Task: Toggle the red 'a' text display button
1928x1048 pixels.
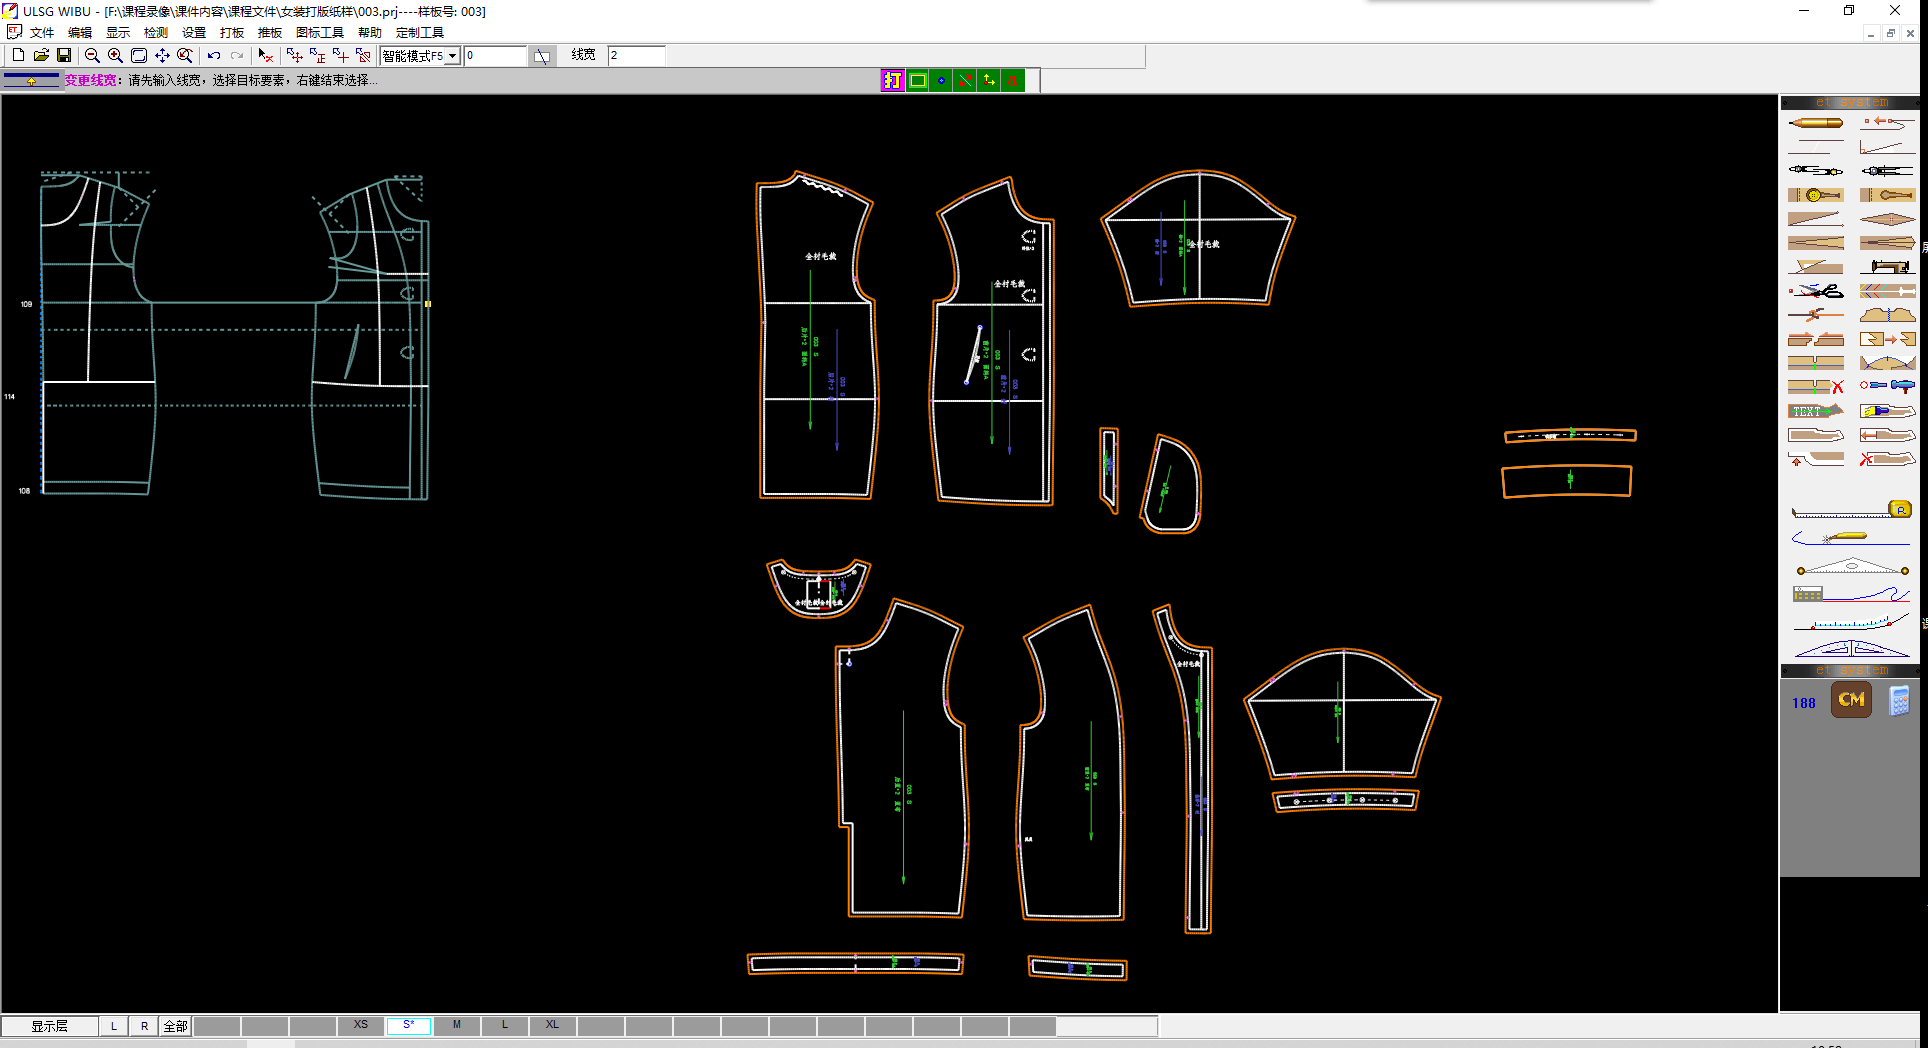Action: click(1013, 81)
